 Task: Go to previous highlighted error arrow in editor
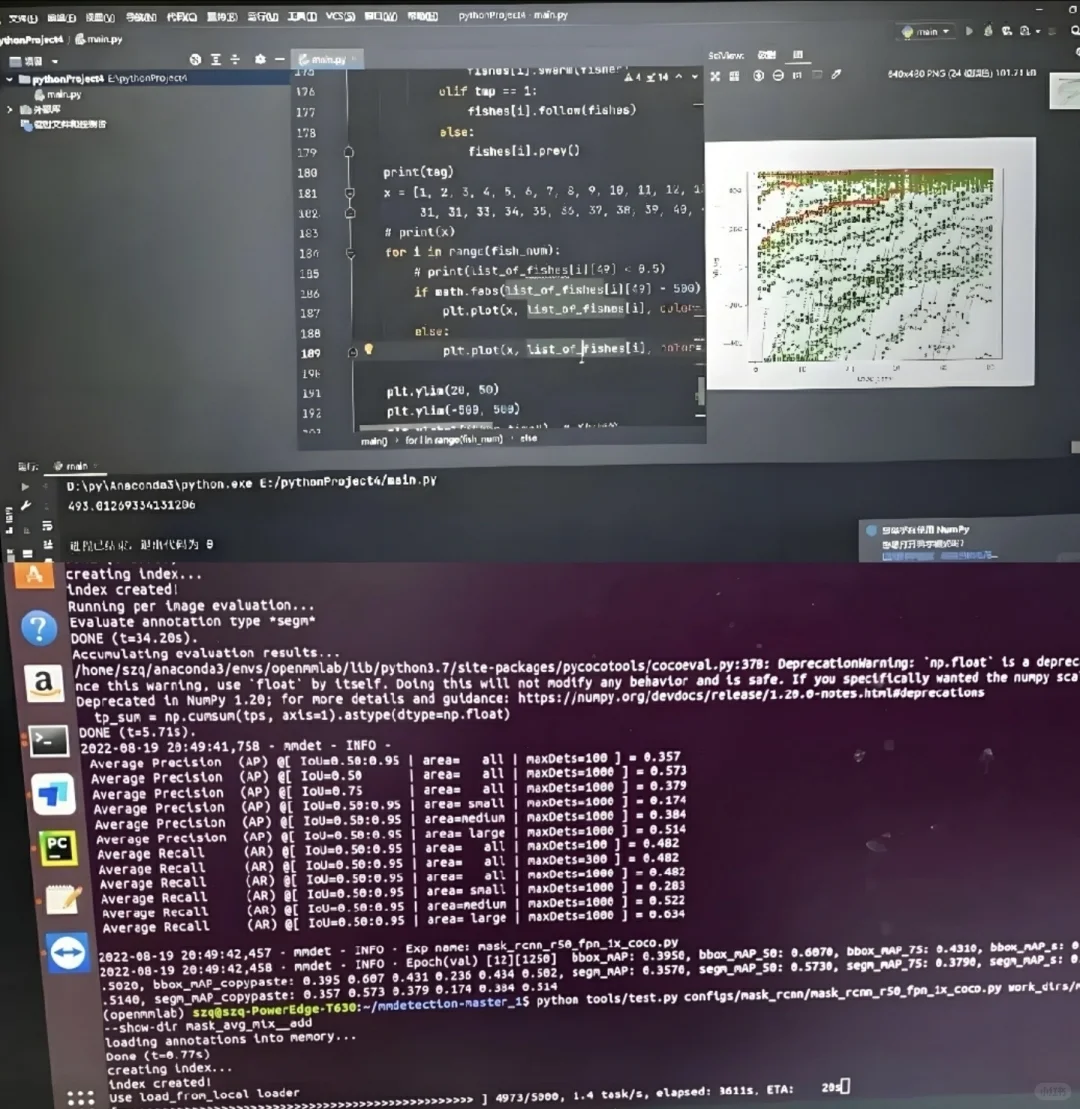point(679,76)
